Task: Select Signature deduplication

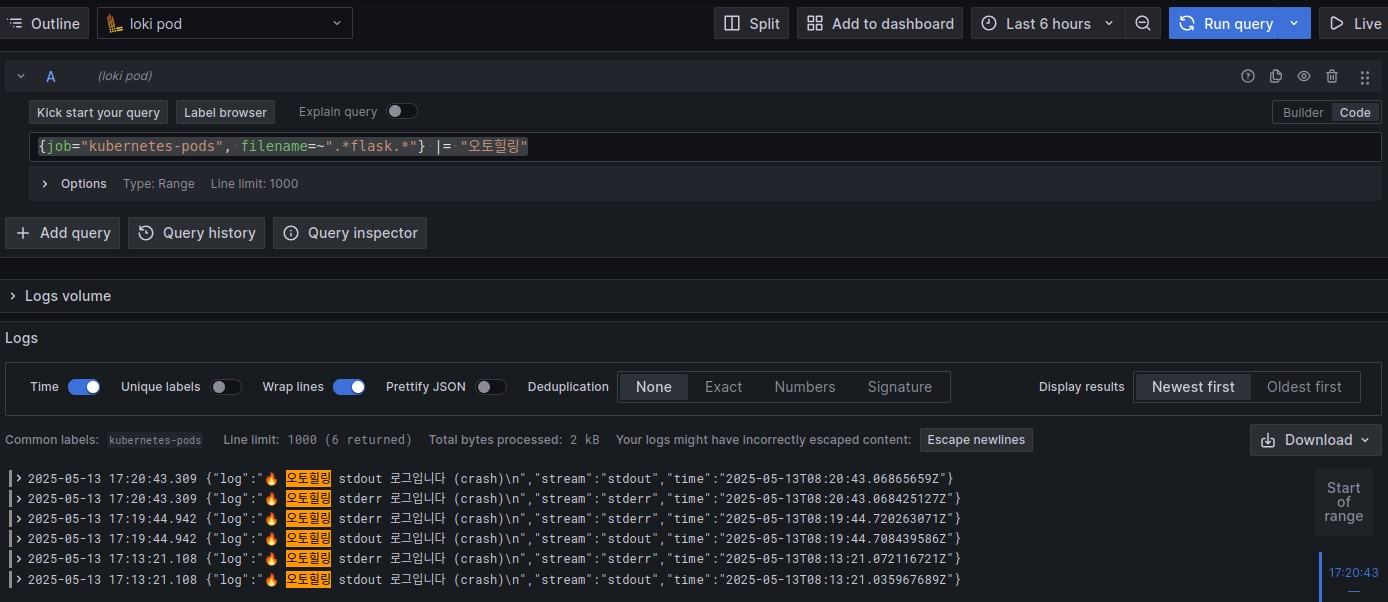Action: click(900, 387)
